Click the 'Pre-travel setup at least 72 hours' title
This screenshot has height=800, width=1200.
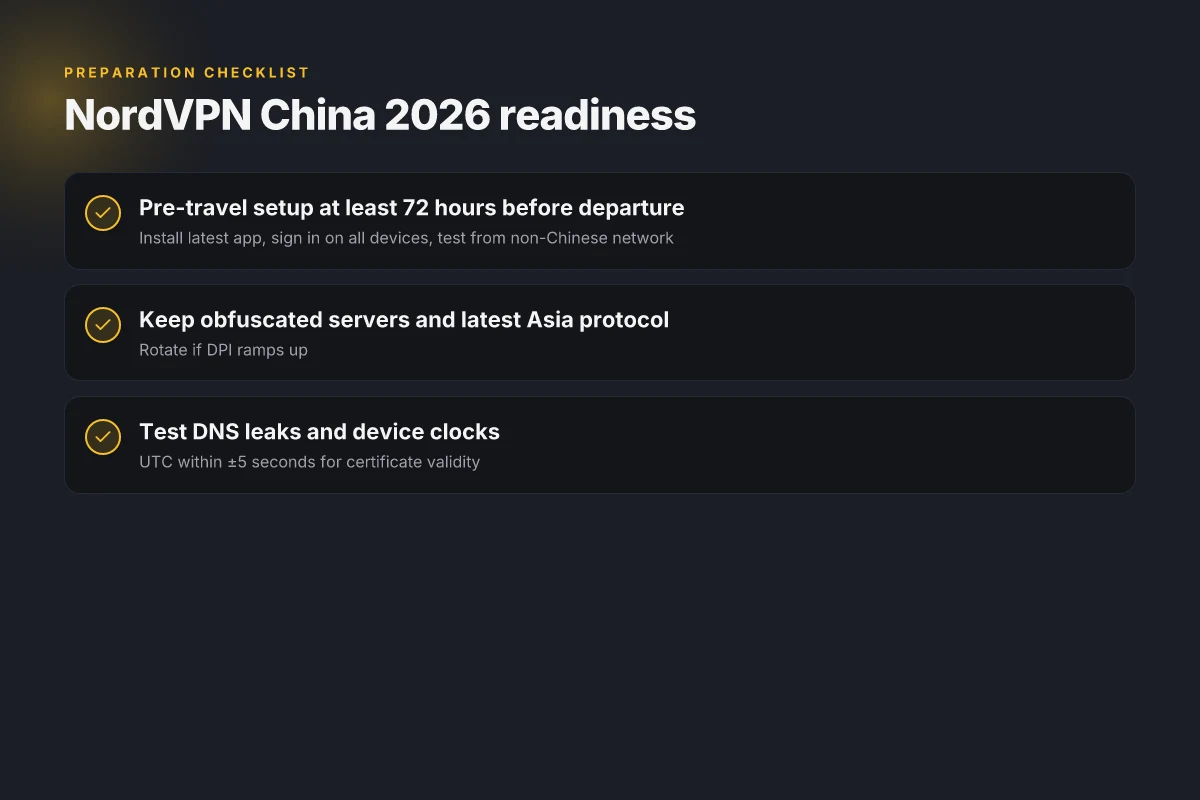tap(411, 208)
